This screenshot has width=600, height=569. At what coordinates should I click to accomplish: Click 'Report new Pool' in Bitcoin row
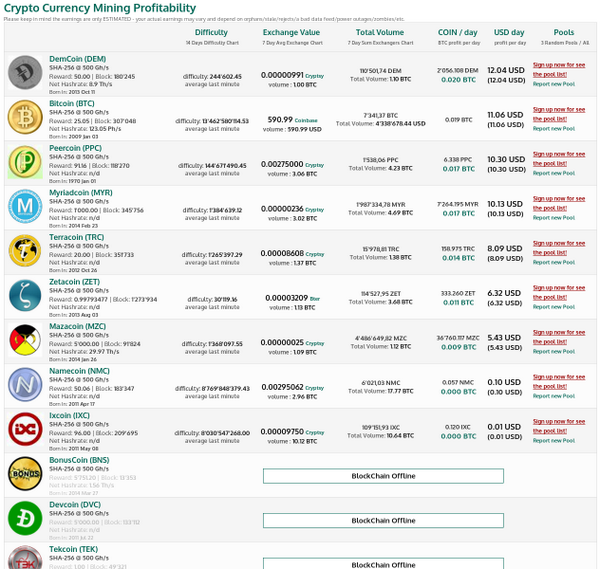point(554,129)
